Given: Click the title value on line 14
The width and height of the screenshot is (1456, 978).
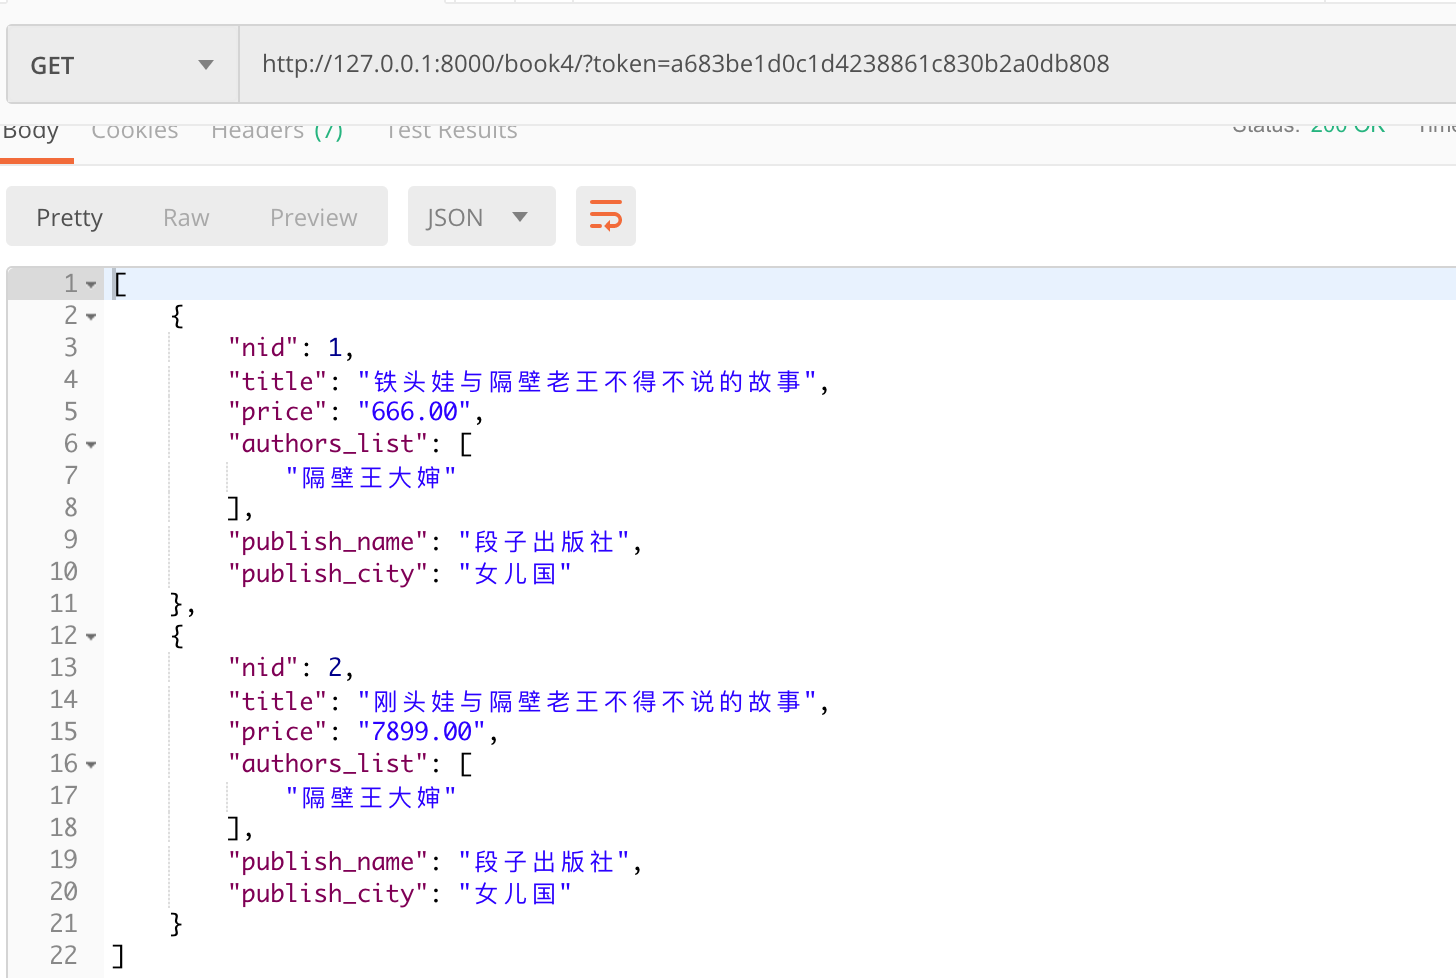Looking at the screenshot, I should pos(587,701).
